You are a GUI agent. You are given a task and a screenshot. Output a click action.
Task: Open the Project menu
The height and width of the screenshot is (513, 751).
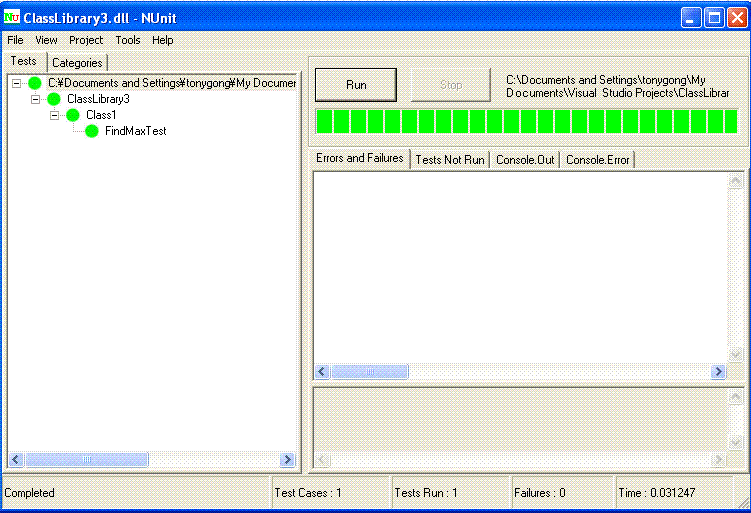[x=86, y=40]
